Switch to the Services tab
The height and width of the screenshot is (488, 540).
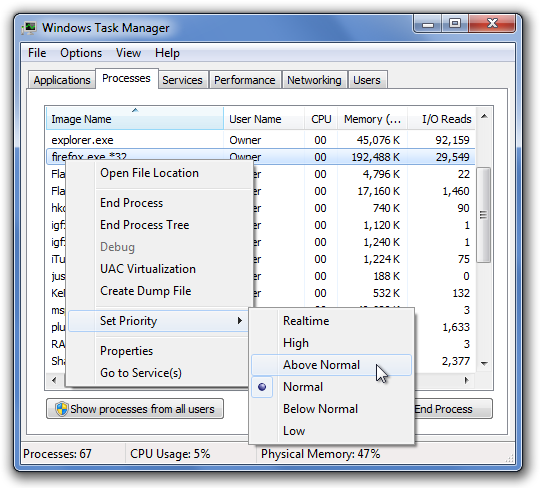[x=182, y=80]
